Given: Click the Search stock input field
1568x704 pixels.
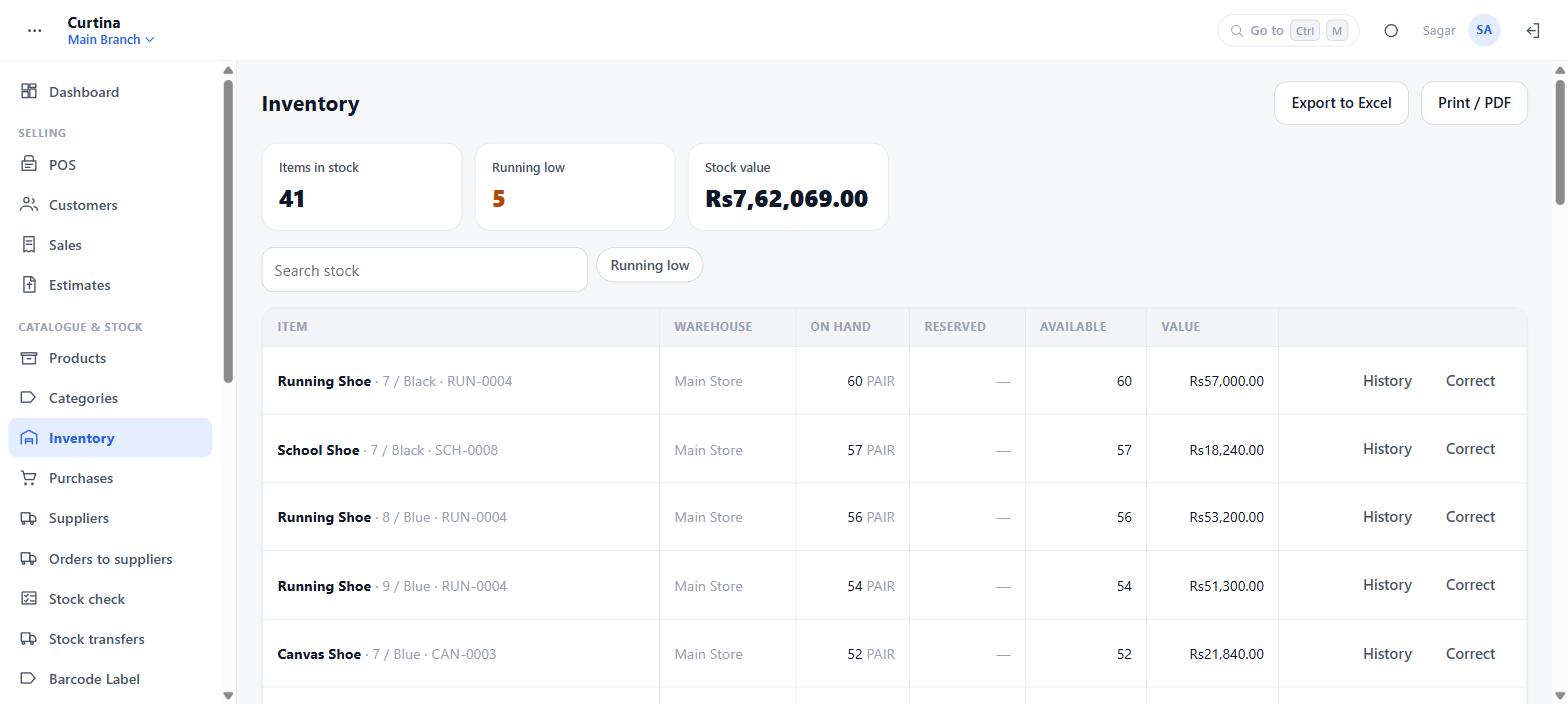Looking at the screenshot, I should pyautogui.click(x=424, y=270).
